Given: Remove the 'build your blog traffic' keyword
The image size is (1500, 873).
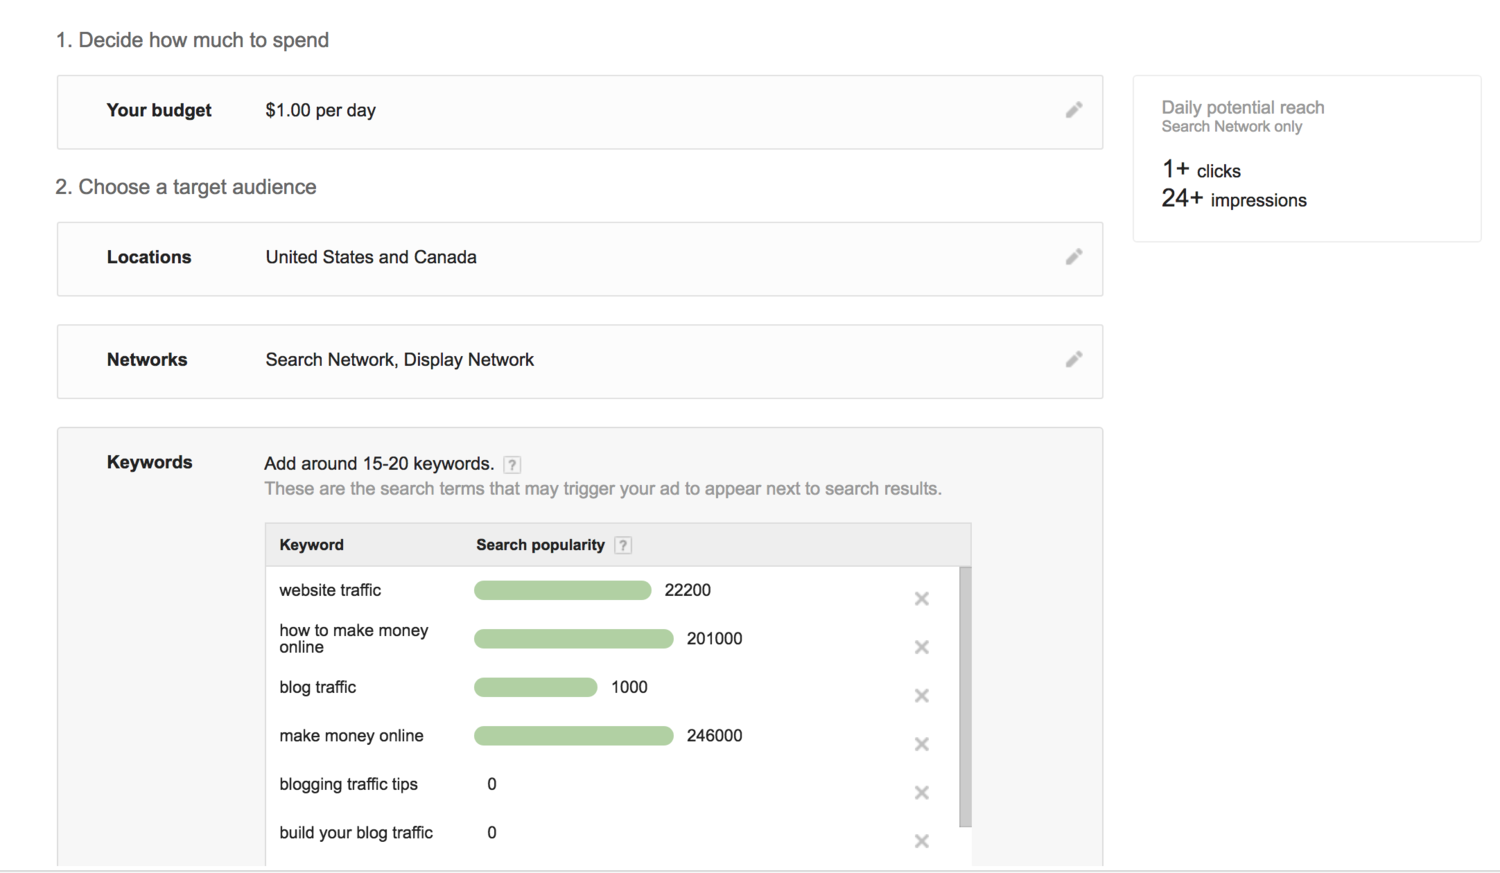Looking at the screenshot, I should [922, 841].
